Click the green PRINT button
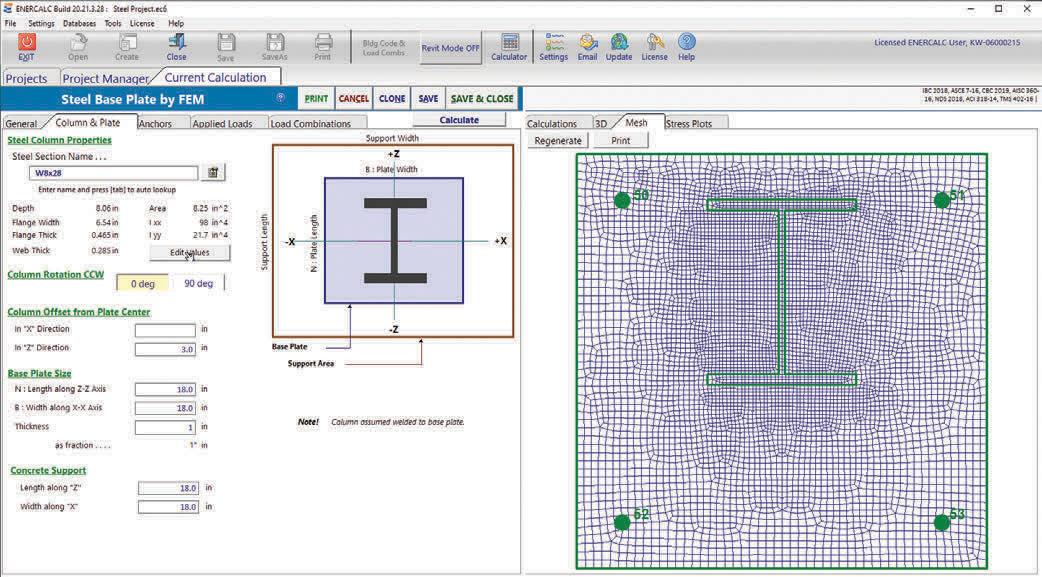This screenshot has height=577, width=1042. click(316, 98)
